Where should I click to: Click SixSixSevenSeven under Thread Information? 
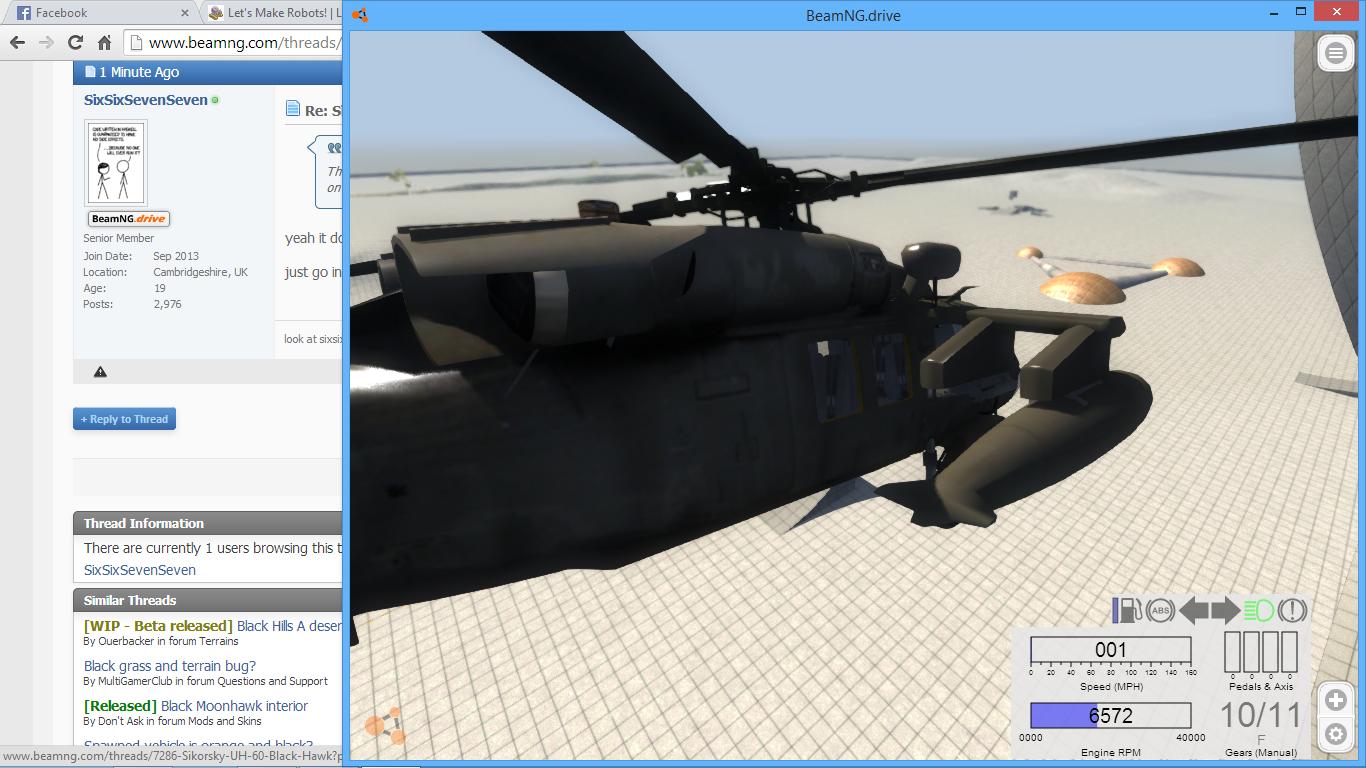click(140, 570)
